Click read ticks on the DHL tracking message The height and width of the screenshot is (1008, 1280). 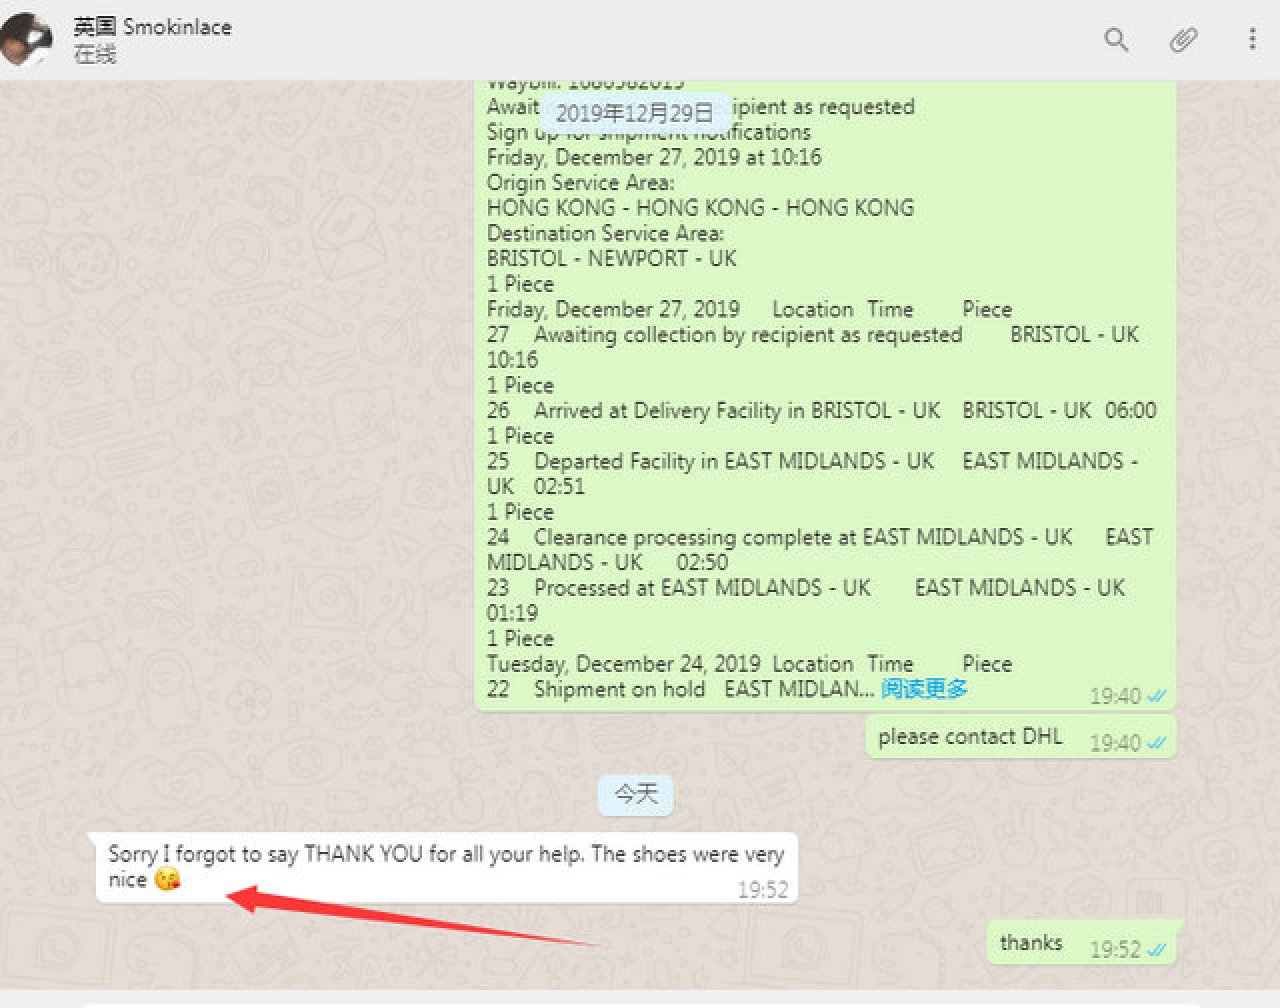(x=1157, y=696)
